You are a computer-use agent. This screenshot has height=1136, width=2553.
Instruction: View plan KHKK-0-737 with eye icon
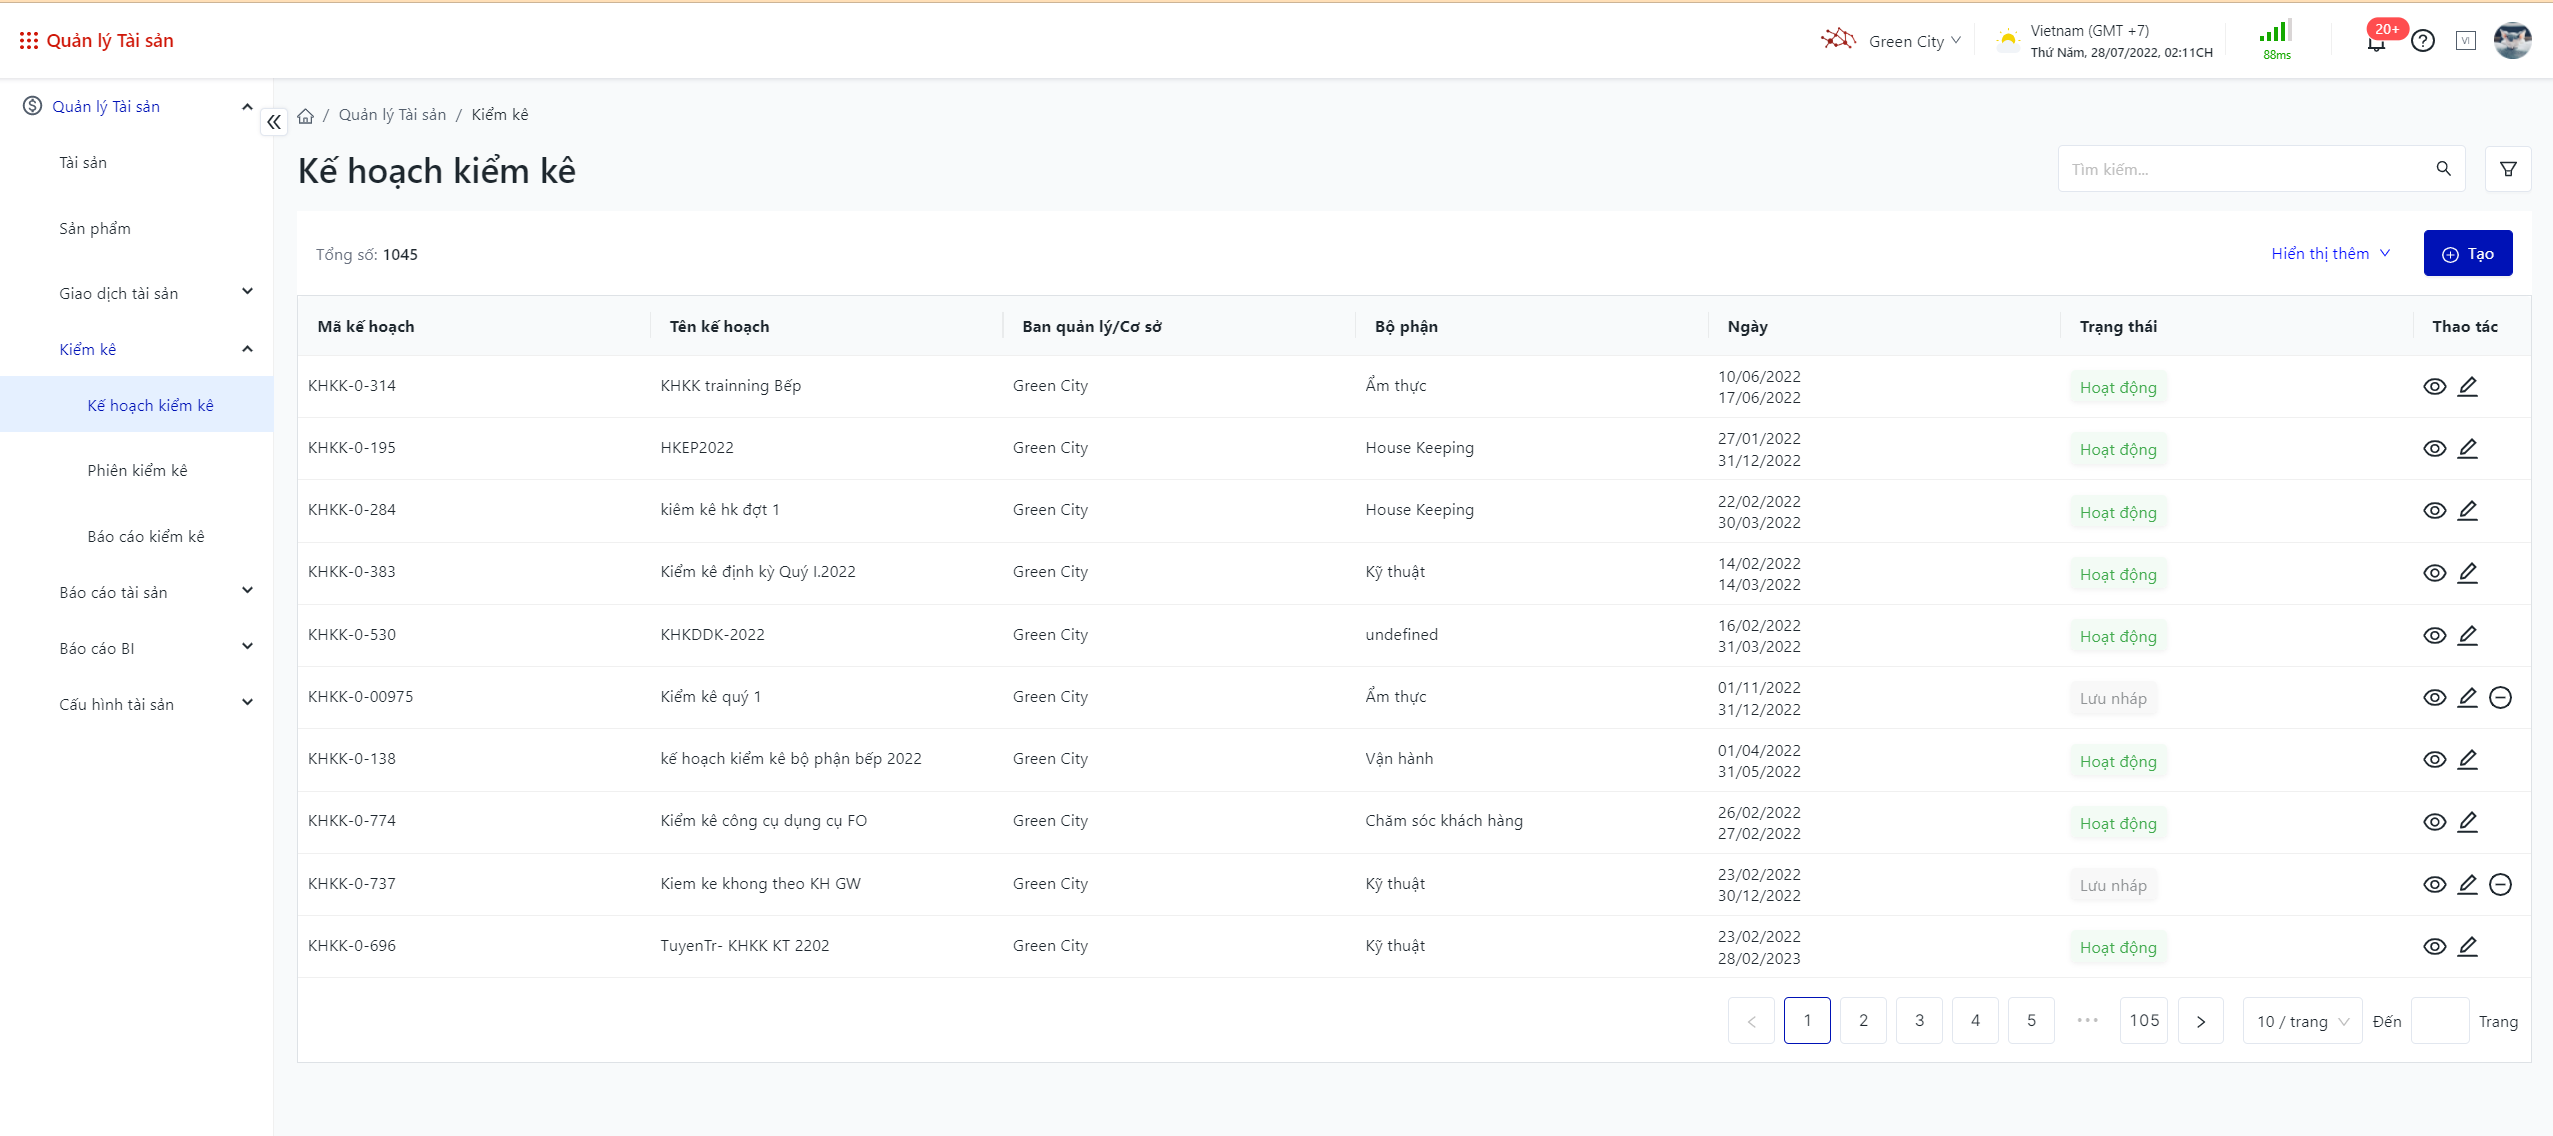click(x=2434, y=885)
